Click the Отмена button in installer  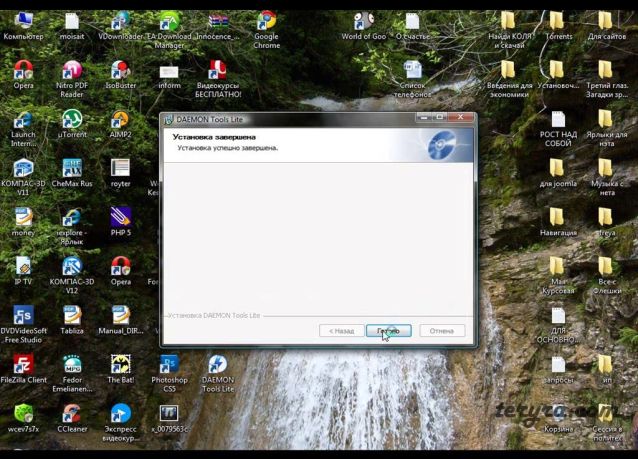pos(442,331)
